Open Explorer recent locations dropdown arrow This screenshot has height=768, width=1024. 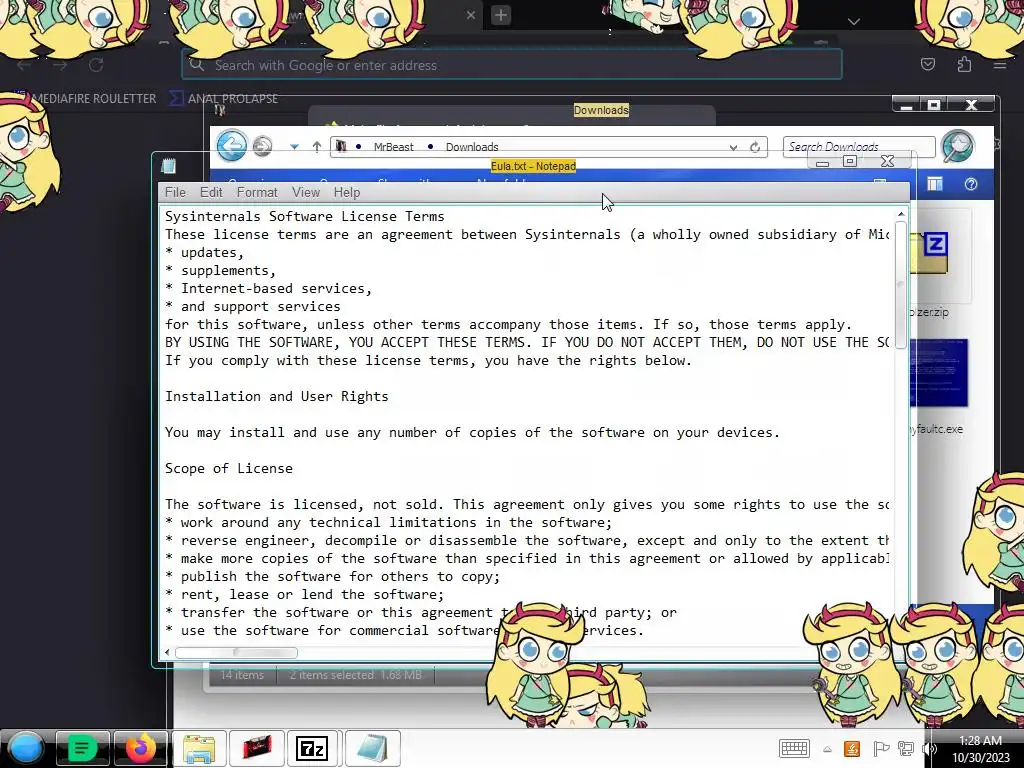coord(295,147)
